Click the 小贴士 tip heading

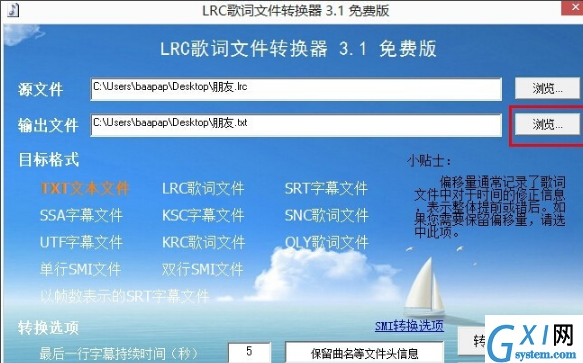pyautogui.click(x=429, y=161)
